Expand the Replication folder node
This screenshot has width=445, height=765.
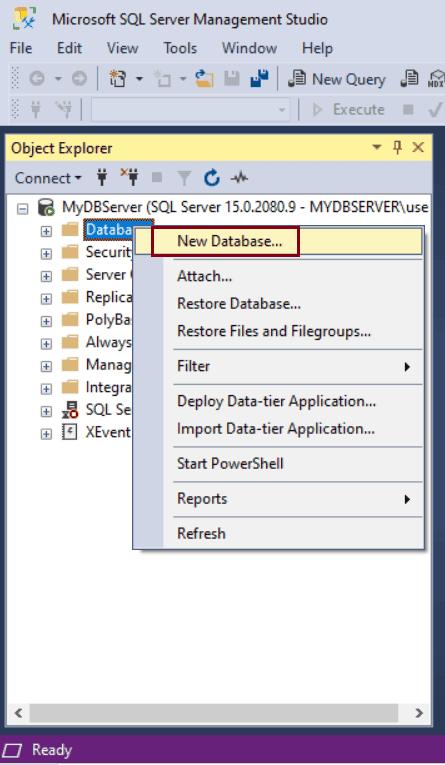coord(46,299)
